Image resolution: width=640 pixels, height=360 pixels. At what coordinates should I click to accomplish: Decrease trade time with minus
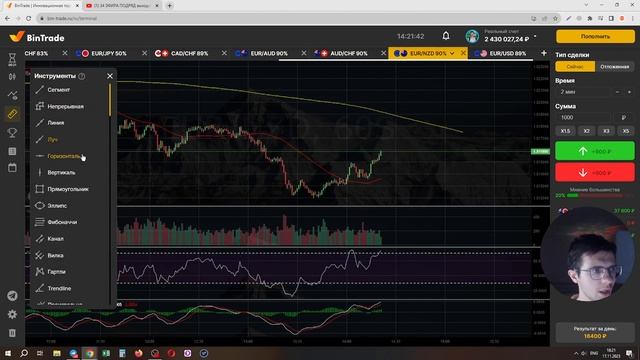[x=617, y=92]
